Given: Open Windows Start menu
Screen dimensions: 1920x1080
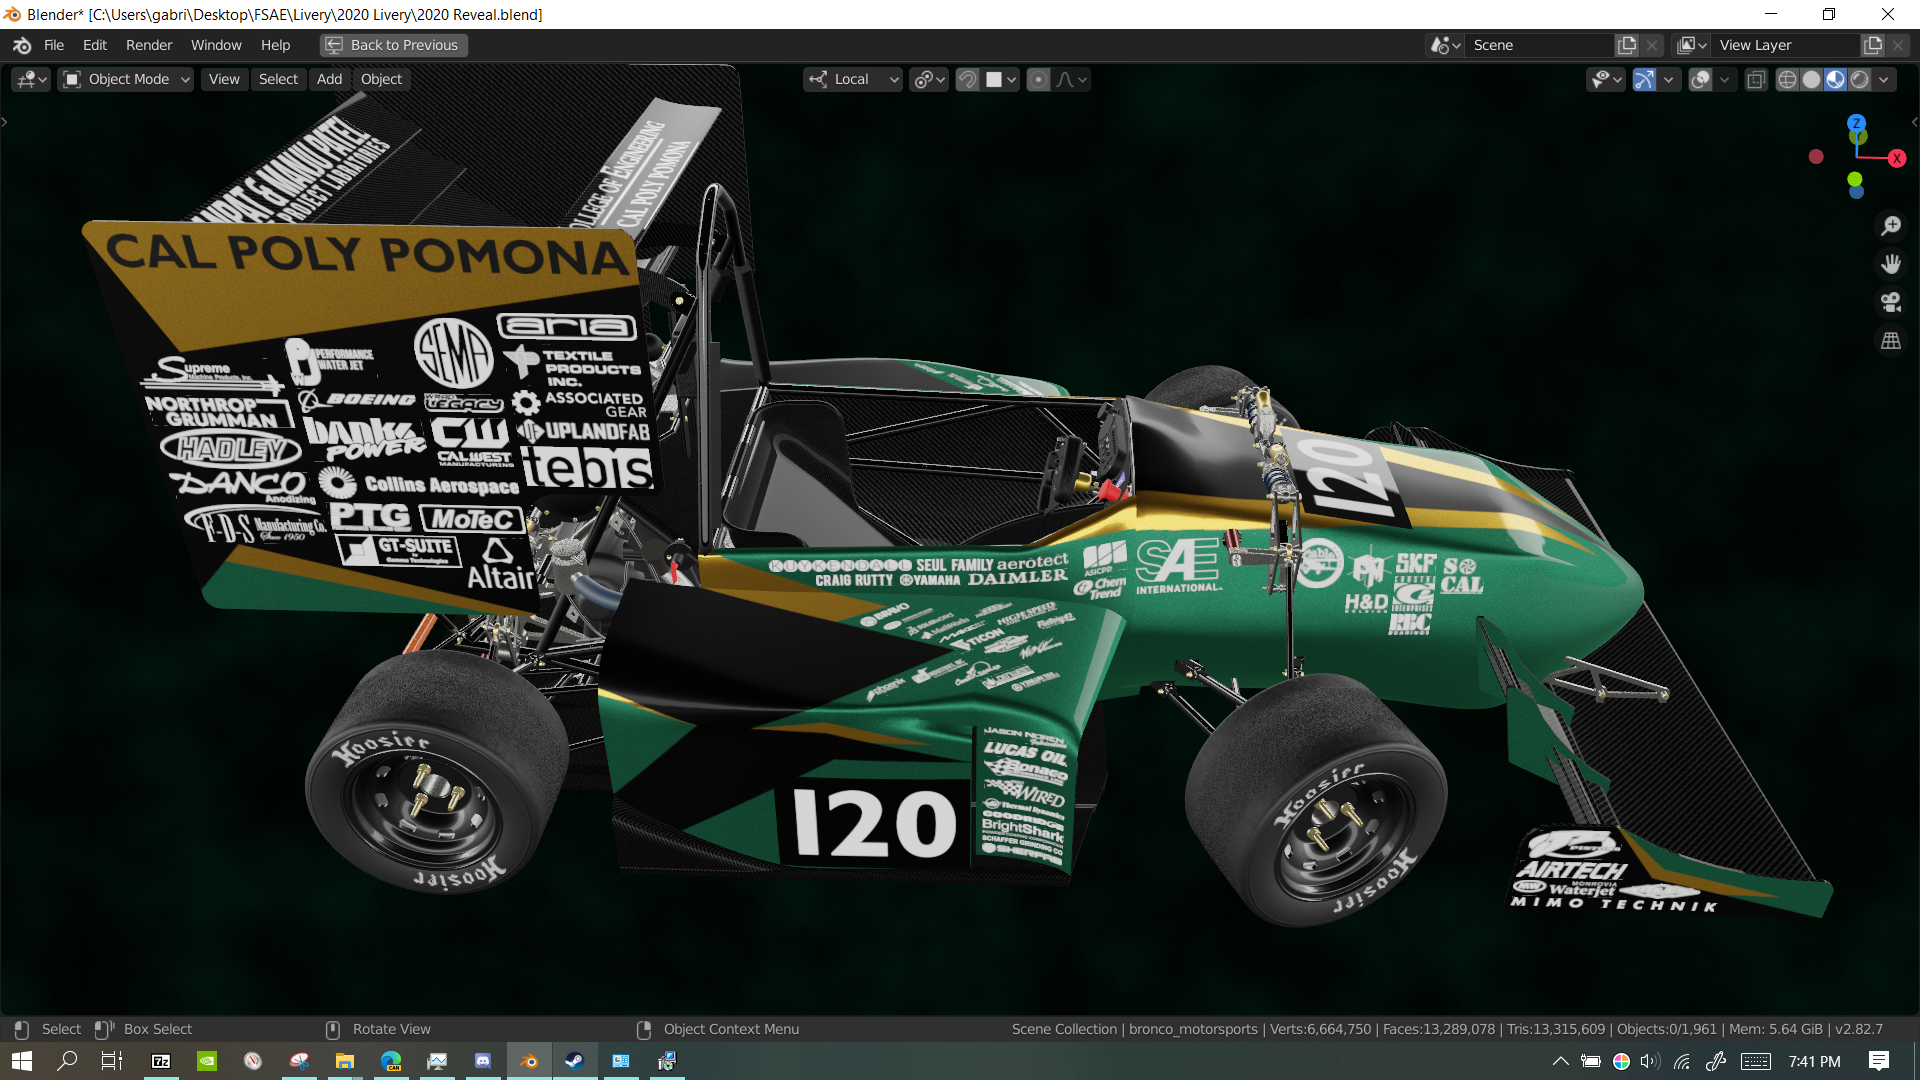Looking at the screenshot, I should pyautogui.click(x=22, y=1061).
